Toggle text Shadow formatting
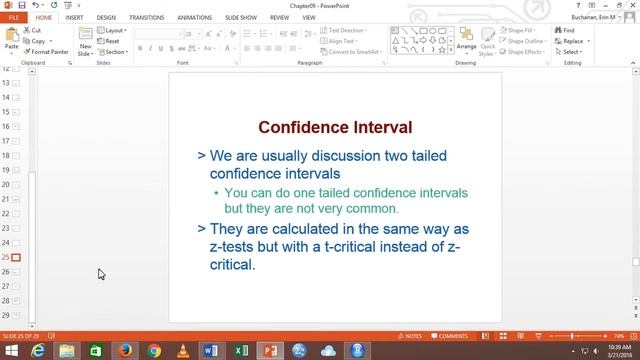Image resolution: width=640 pixels, height=360 pixels. (171, 49)
